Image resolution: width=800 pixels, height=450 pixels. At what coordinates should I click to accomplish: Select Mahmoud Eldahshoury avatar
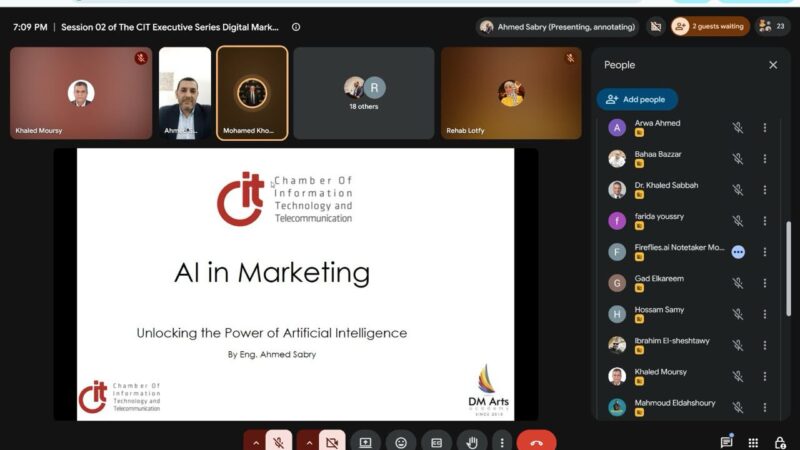click(617, 408)
